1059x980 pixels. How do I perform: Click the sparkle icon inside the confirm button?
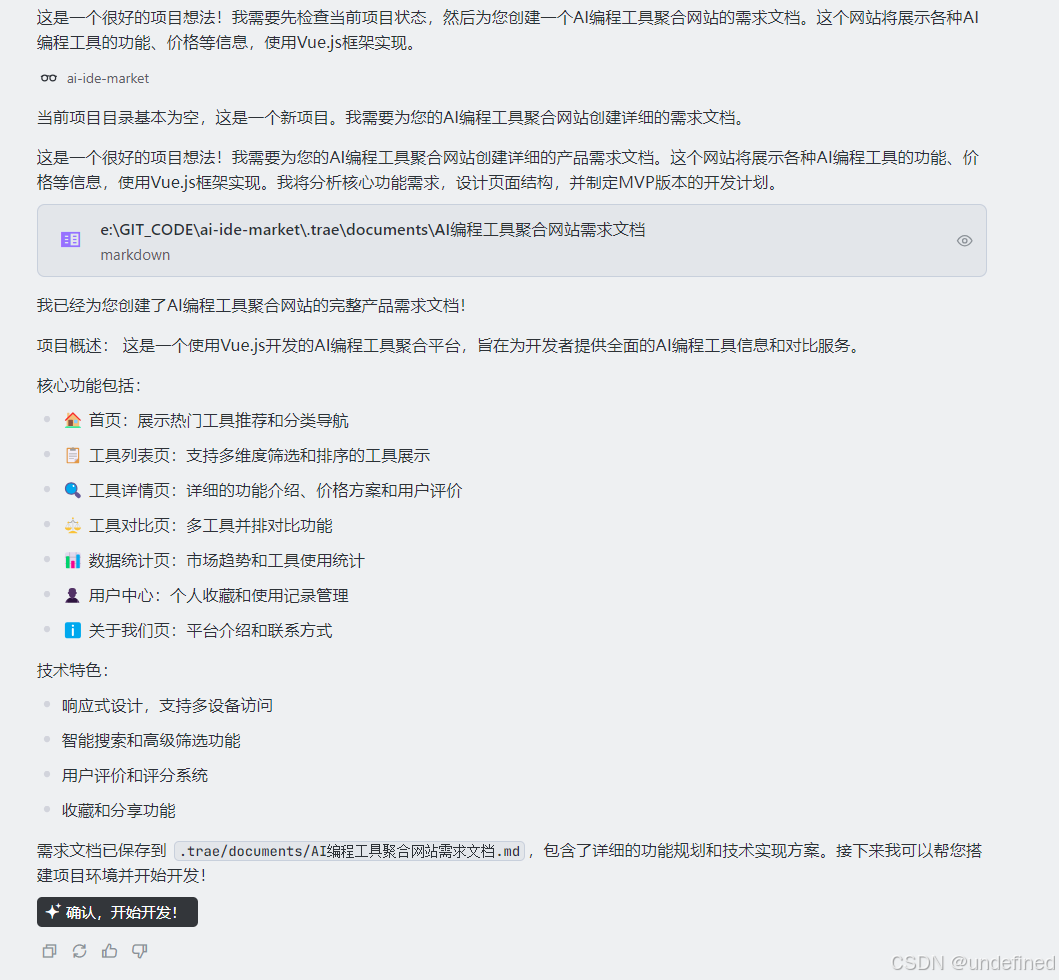53,912
